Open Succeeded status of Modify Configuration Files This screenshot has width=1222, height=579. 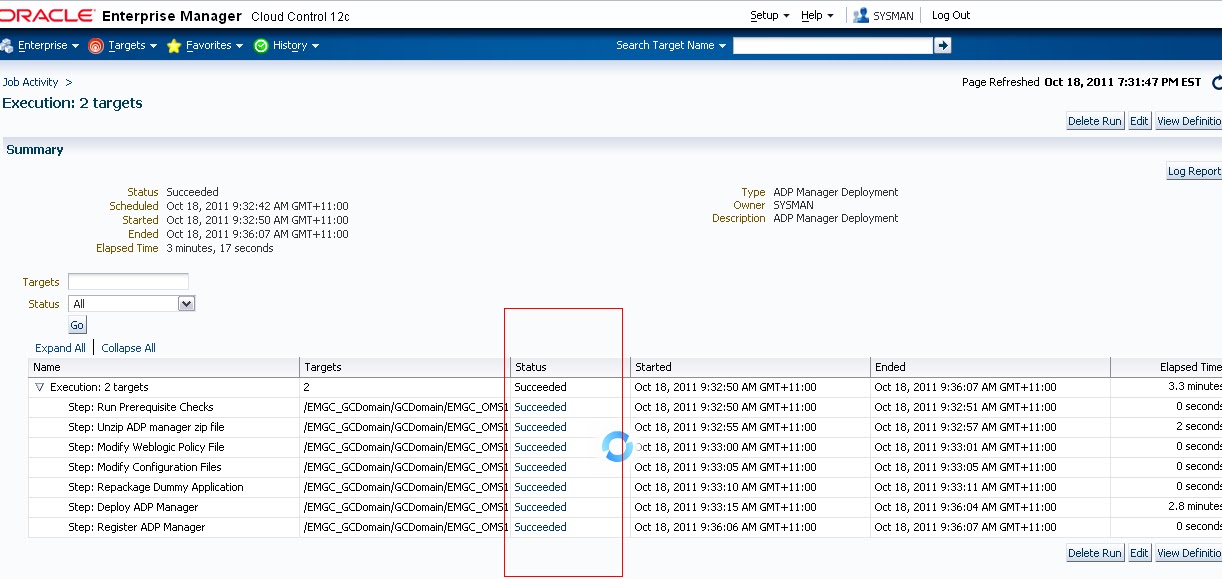click(x=540, y=467)
